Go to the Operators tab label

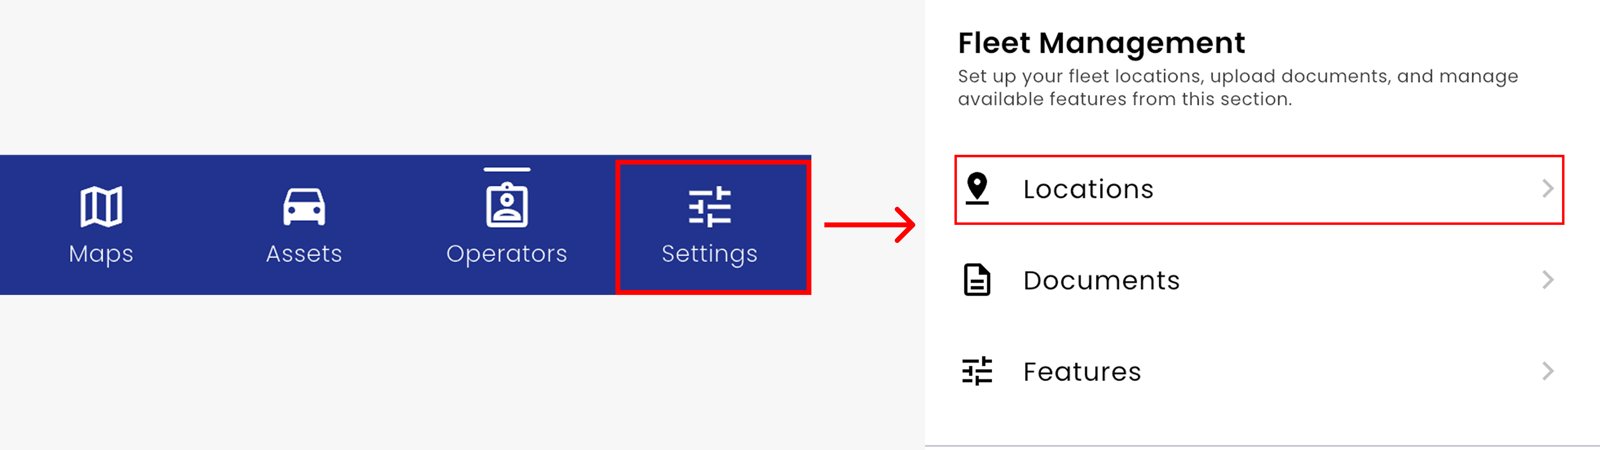(507, 254)
